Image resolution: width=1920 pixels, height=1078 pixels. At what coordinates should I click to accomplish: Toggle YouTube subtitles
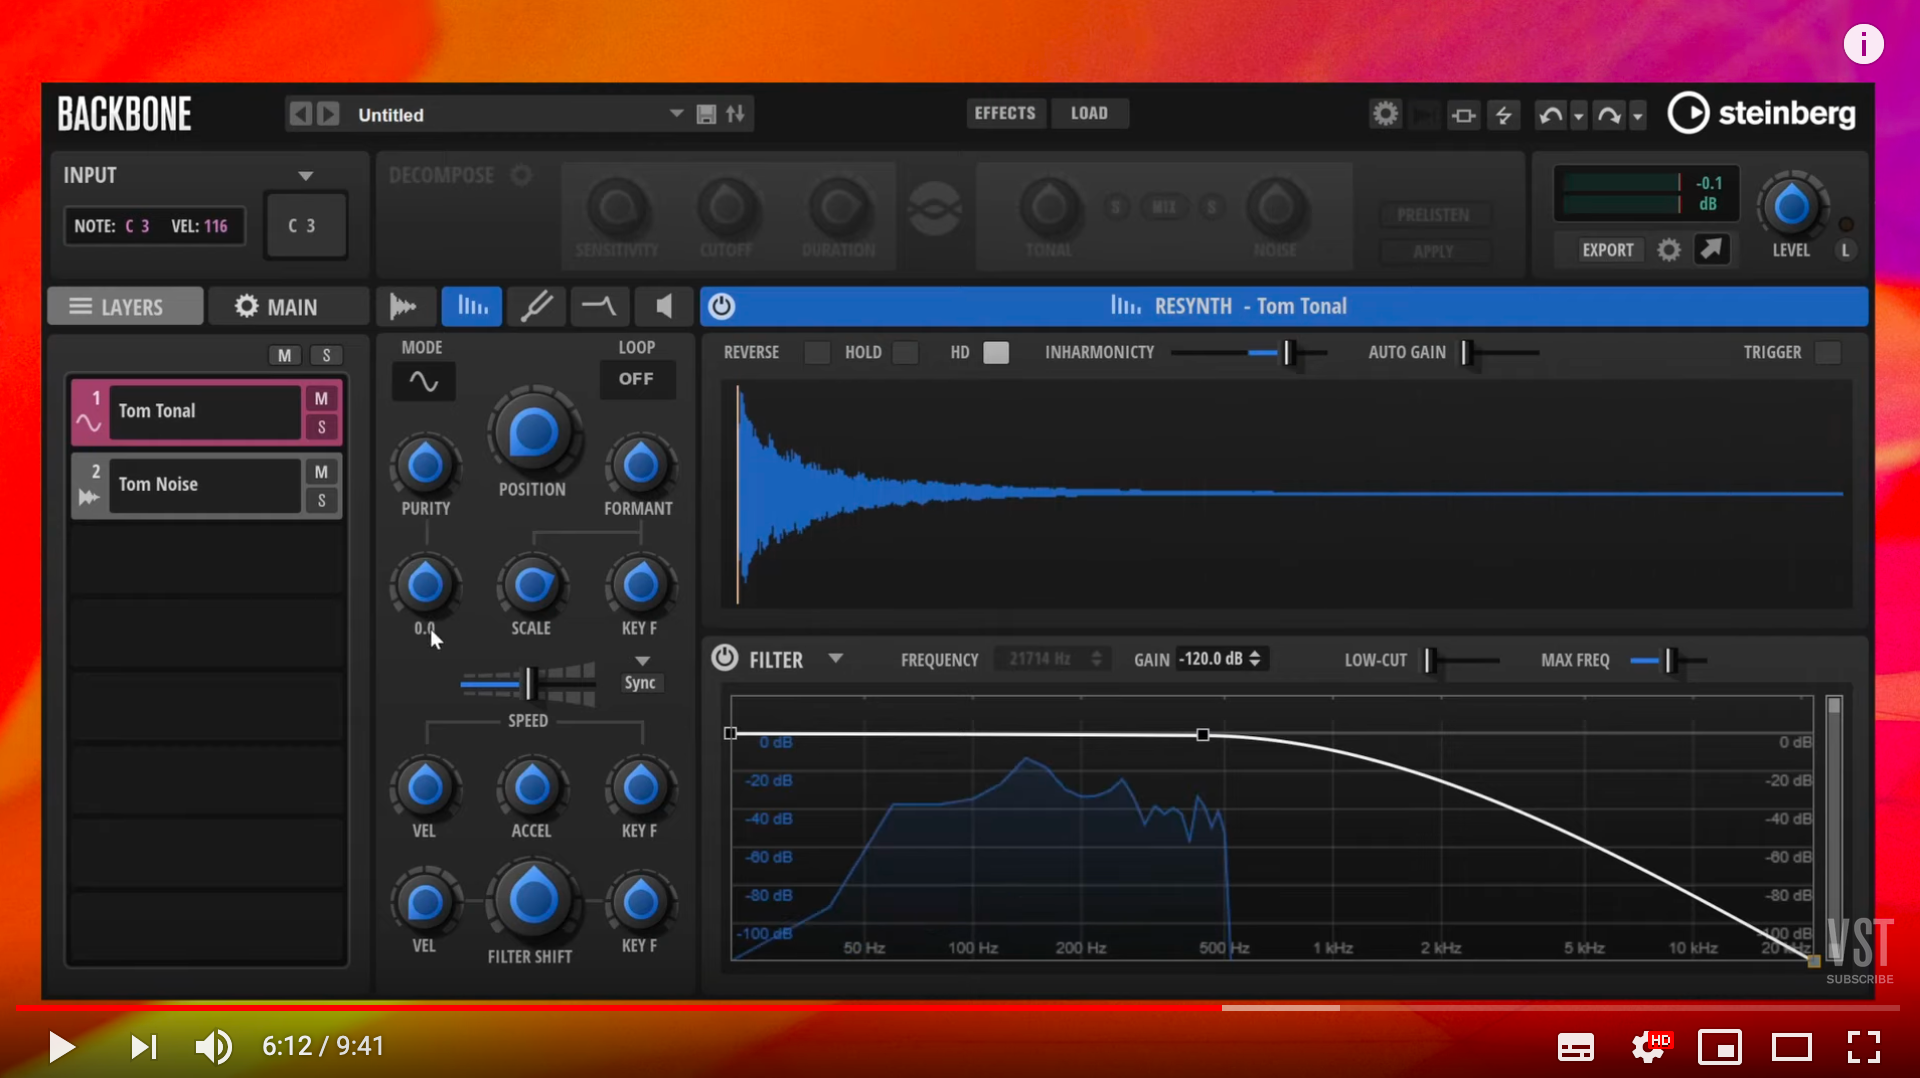pyautogui.click(x=1575, y=1047)
